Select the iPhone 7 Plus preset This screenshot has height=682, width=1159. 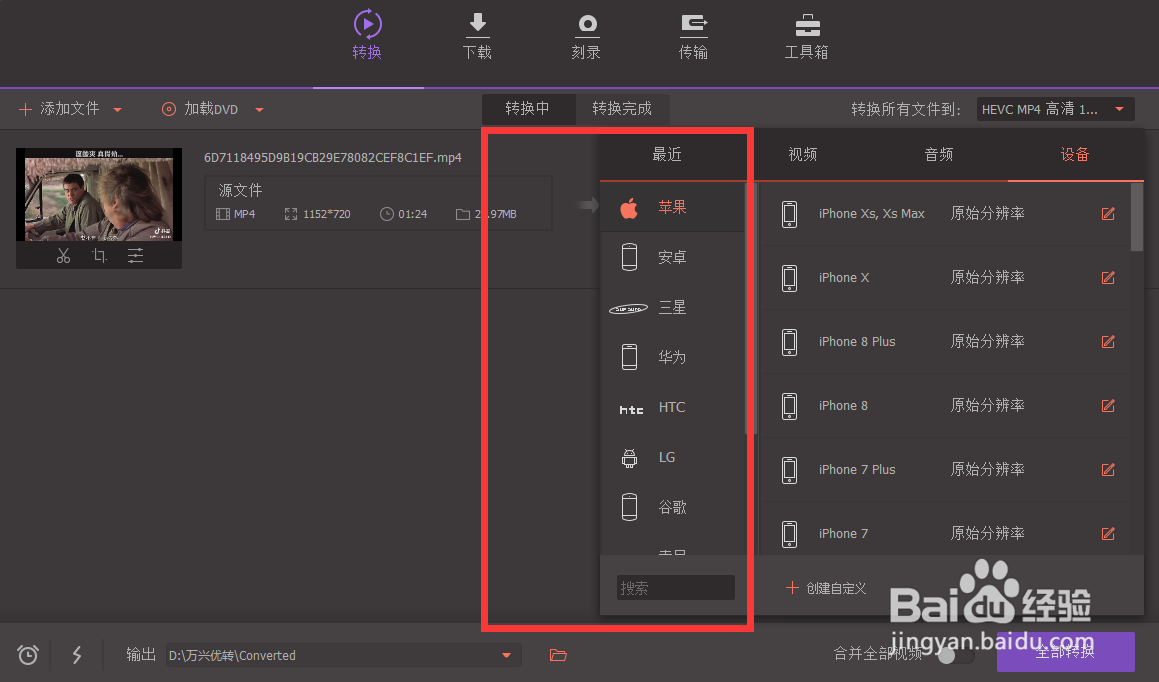pyautogui.click(x=945, y=469)
